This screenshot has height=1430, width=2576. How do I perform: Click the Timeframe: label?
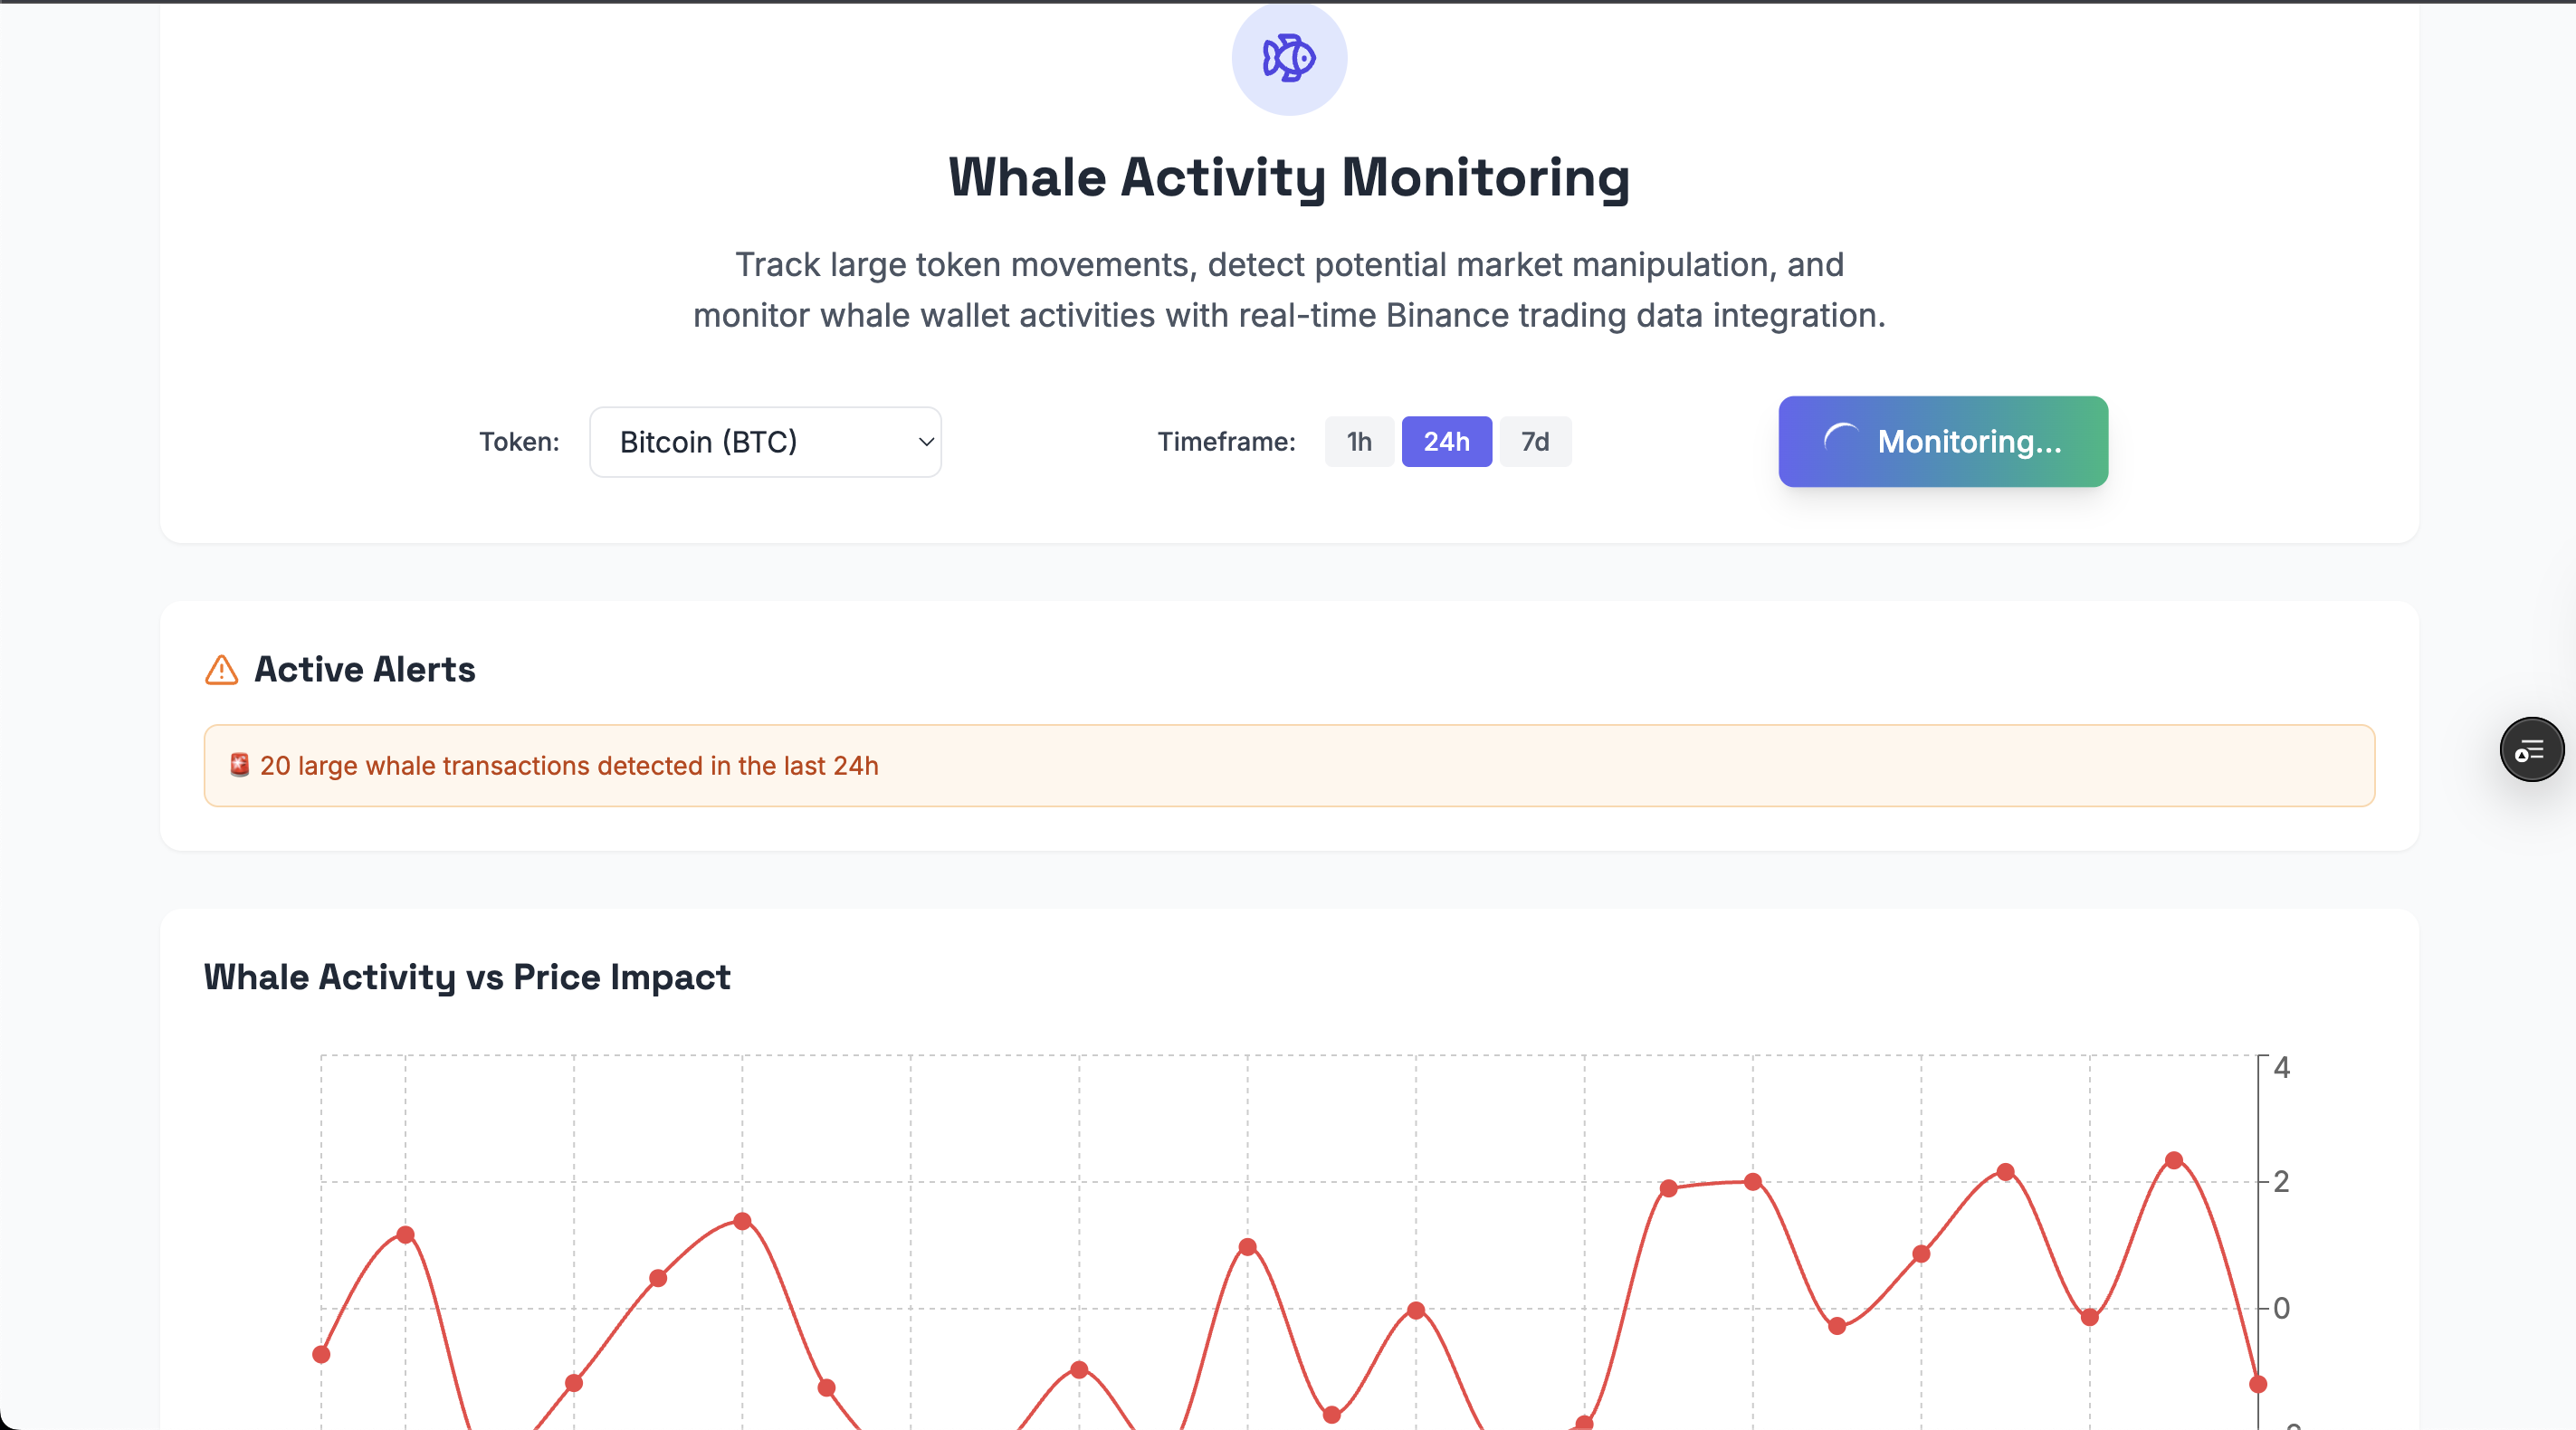click(x=1226, y=441)
